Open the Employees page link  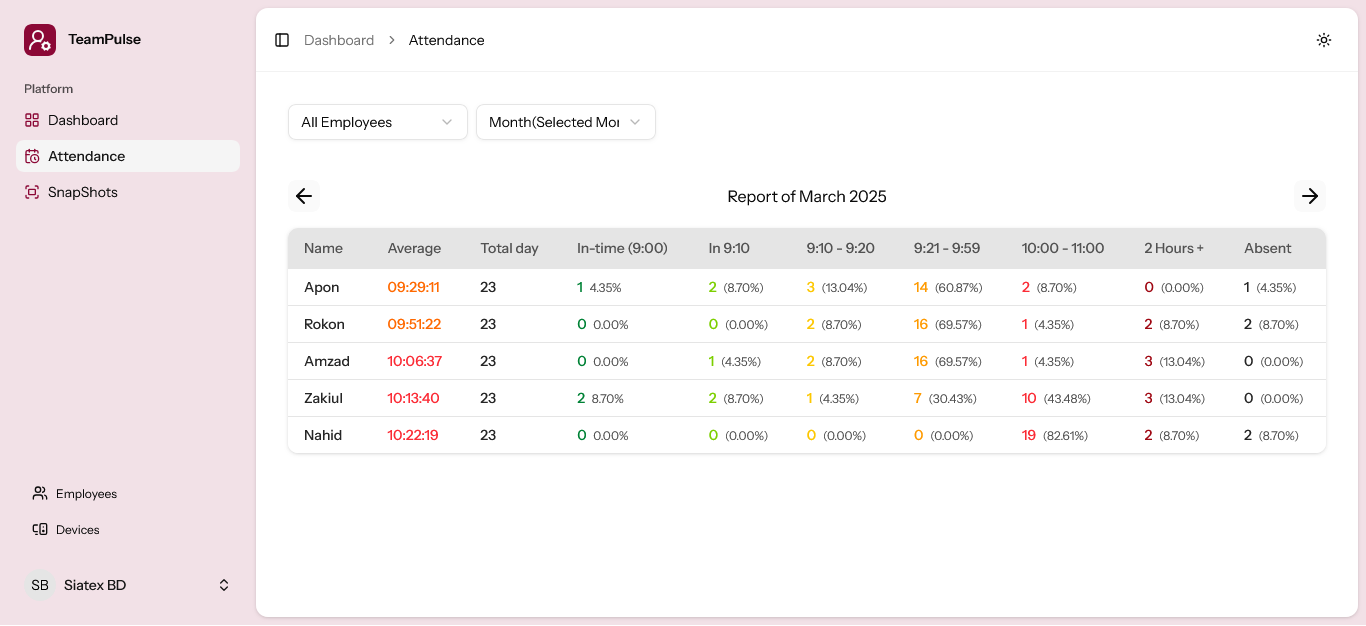tap(86, 494)
